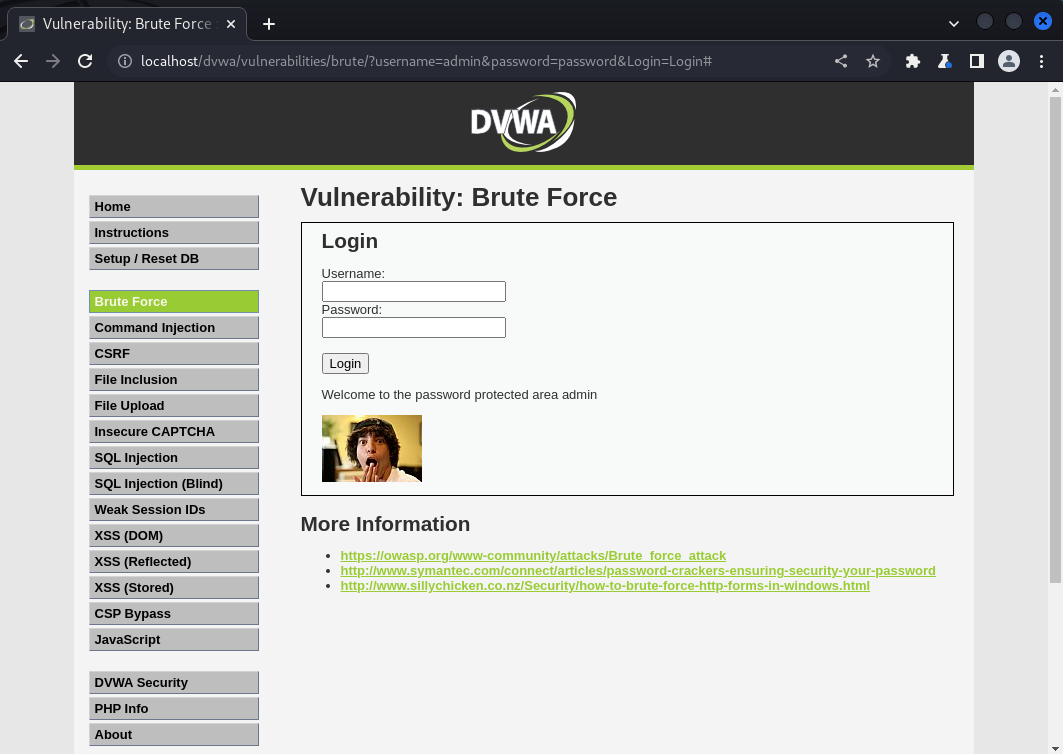The width and height of the screenshot is (1063, 754).
Task: Follow the Symantec password crackers link
Action: [637, 570]
